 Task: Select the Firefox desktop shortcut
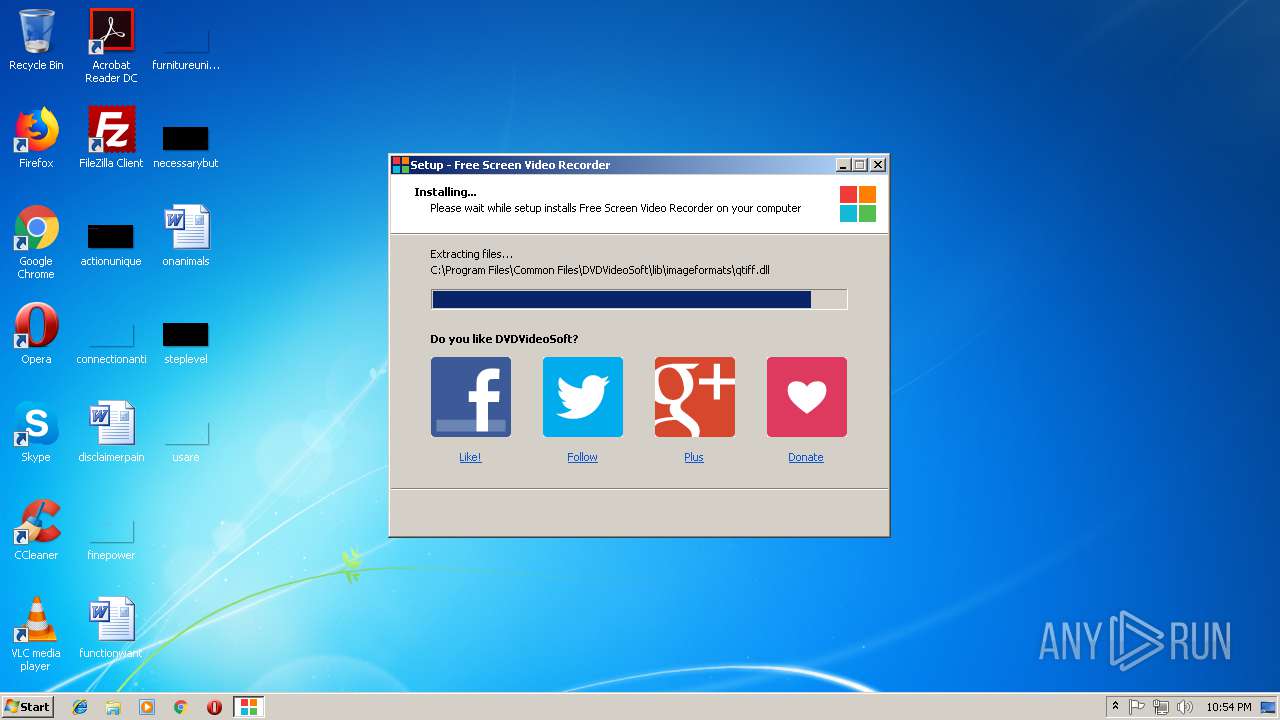click(x=36, y=138)
